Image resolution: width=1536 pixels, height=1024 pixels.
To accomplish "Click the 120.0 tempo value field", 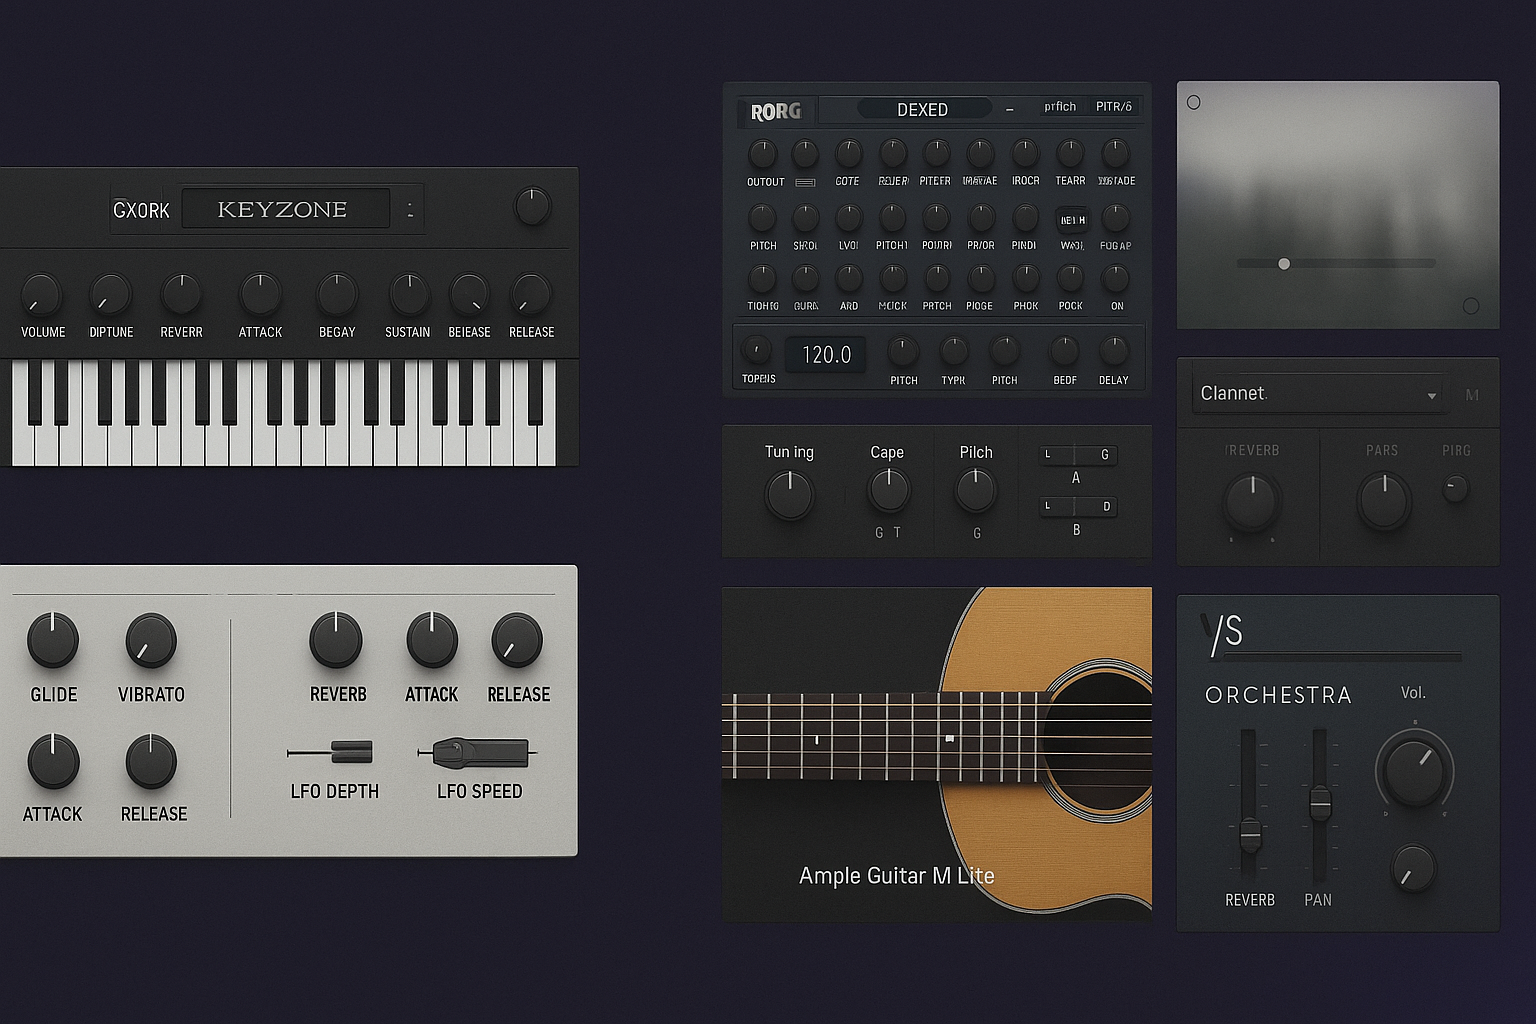I will (826, 355).
